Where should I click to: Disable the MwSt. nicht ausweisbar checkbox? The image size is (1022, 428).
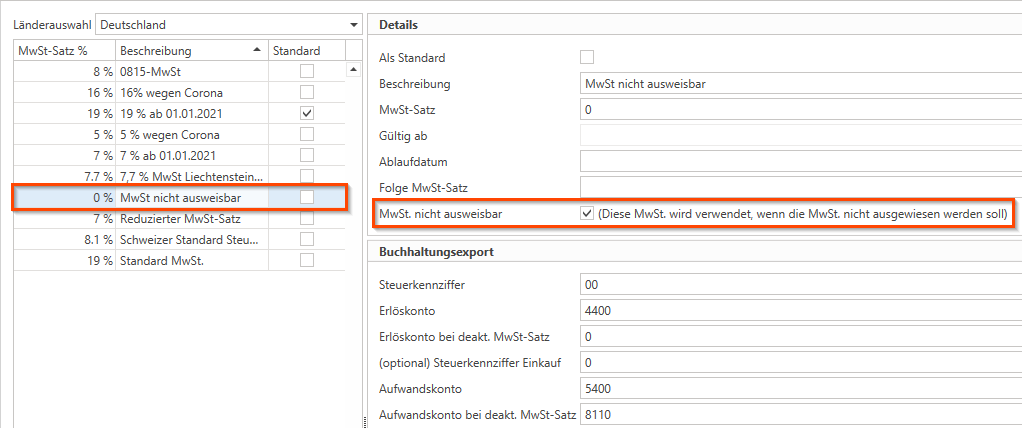pyautogui.click(x=587, y=214)
